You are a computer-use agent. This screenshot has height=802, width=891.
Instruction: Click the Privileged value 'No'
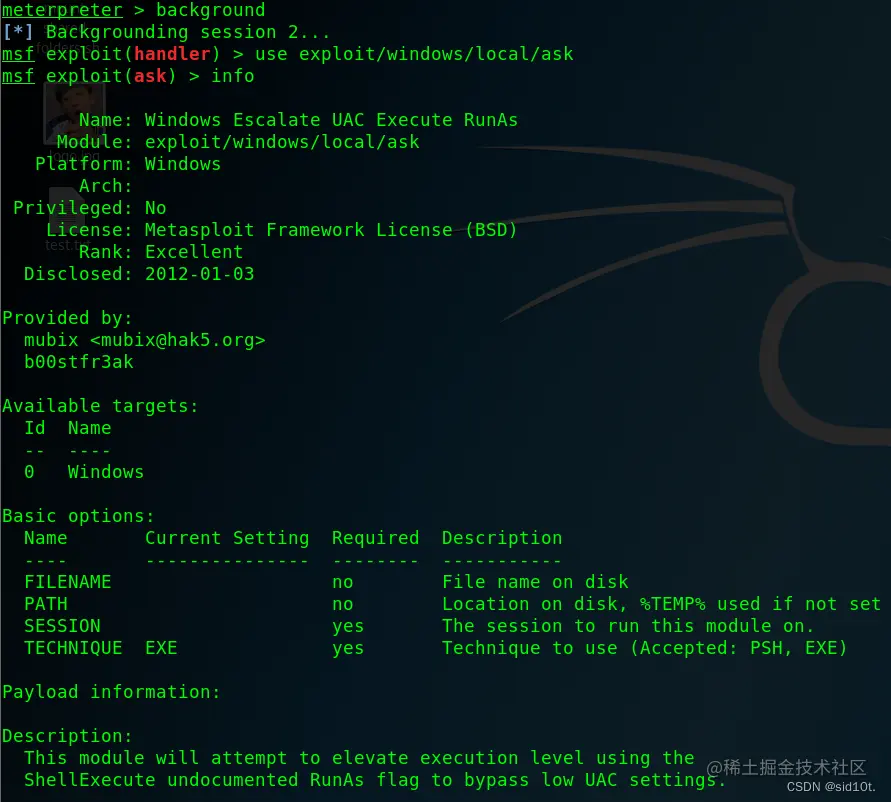[x=156, y=208]
